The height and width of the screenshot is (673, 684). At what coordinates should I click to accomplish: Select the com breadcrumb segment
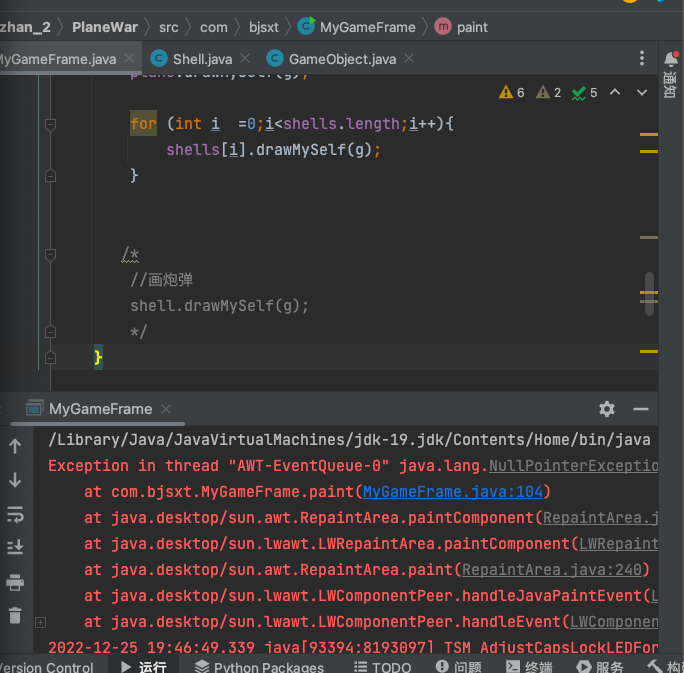[x=214, y=27]
